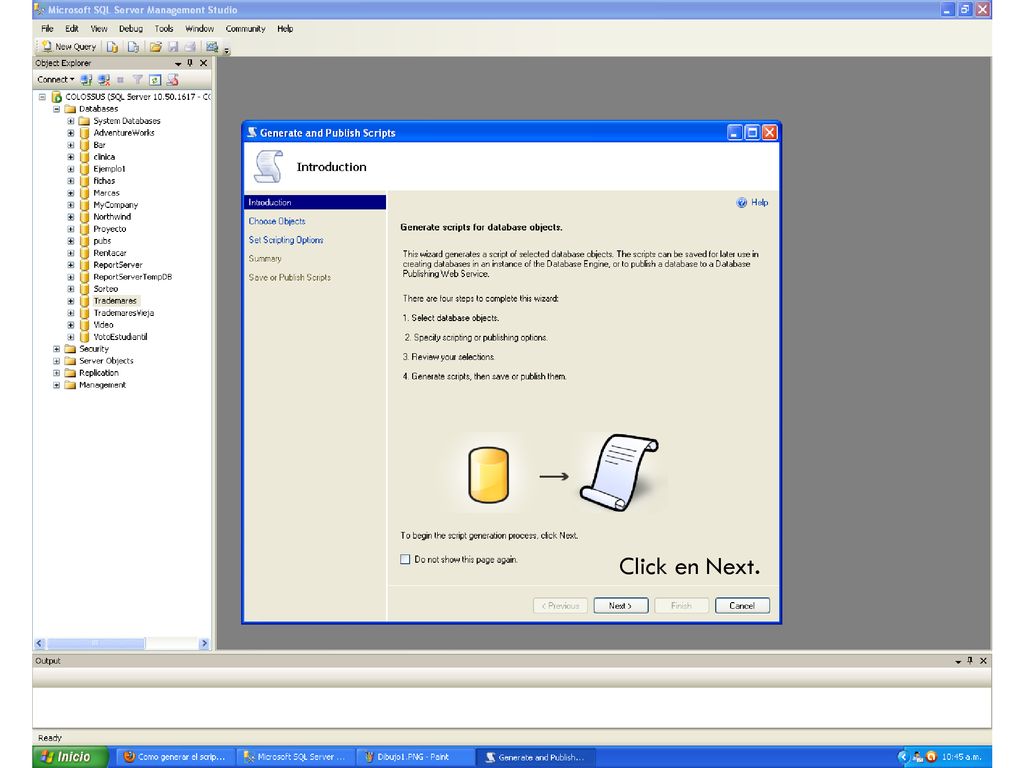The height and width of the screenshot is (768, 1024).
Task: Expand the AdventureWorks database node
Action: 71,133
